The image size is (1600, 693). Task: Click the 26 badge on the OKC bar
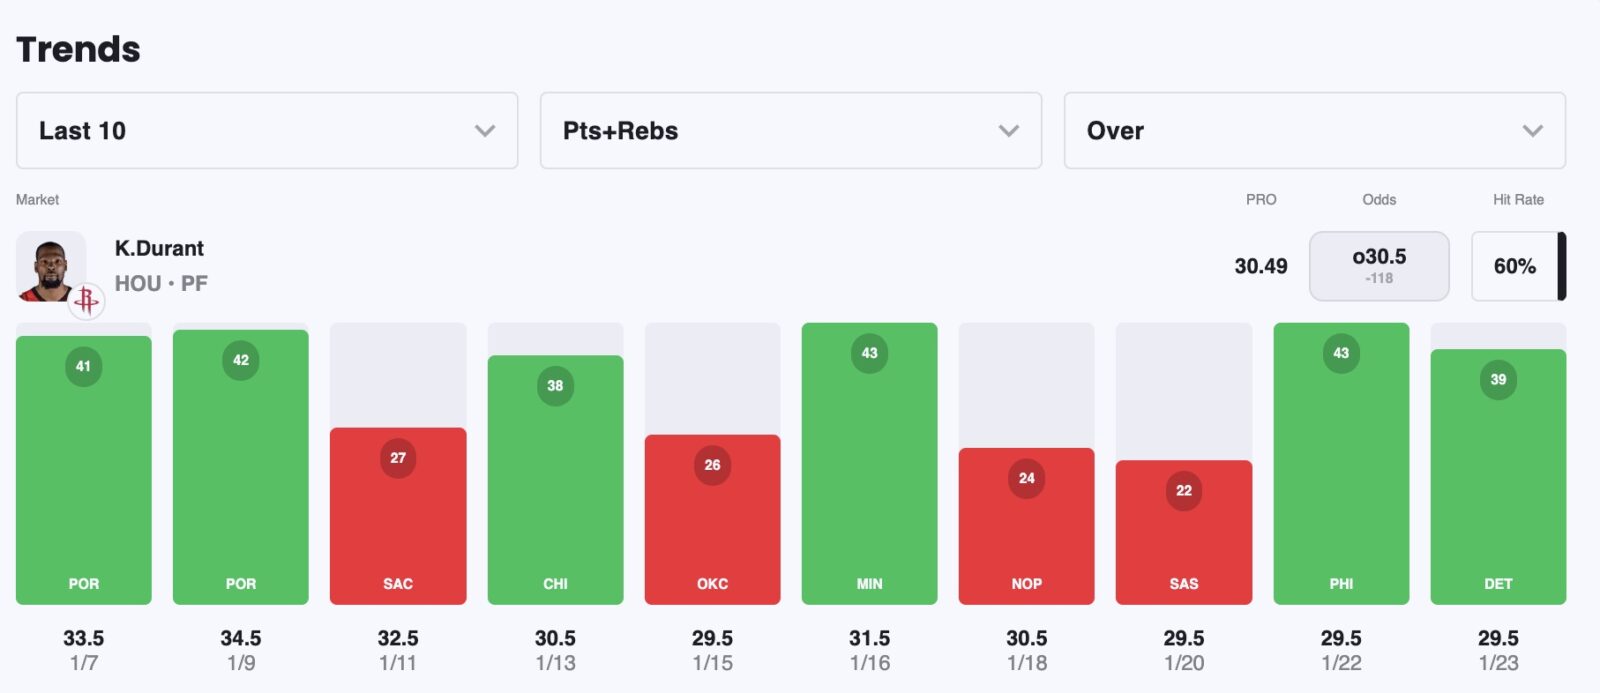tap(712, 465)
